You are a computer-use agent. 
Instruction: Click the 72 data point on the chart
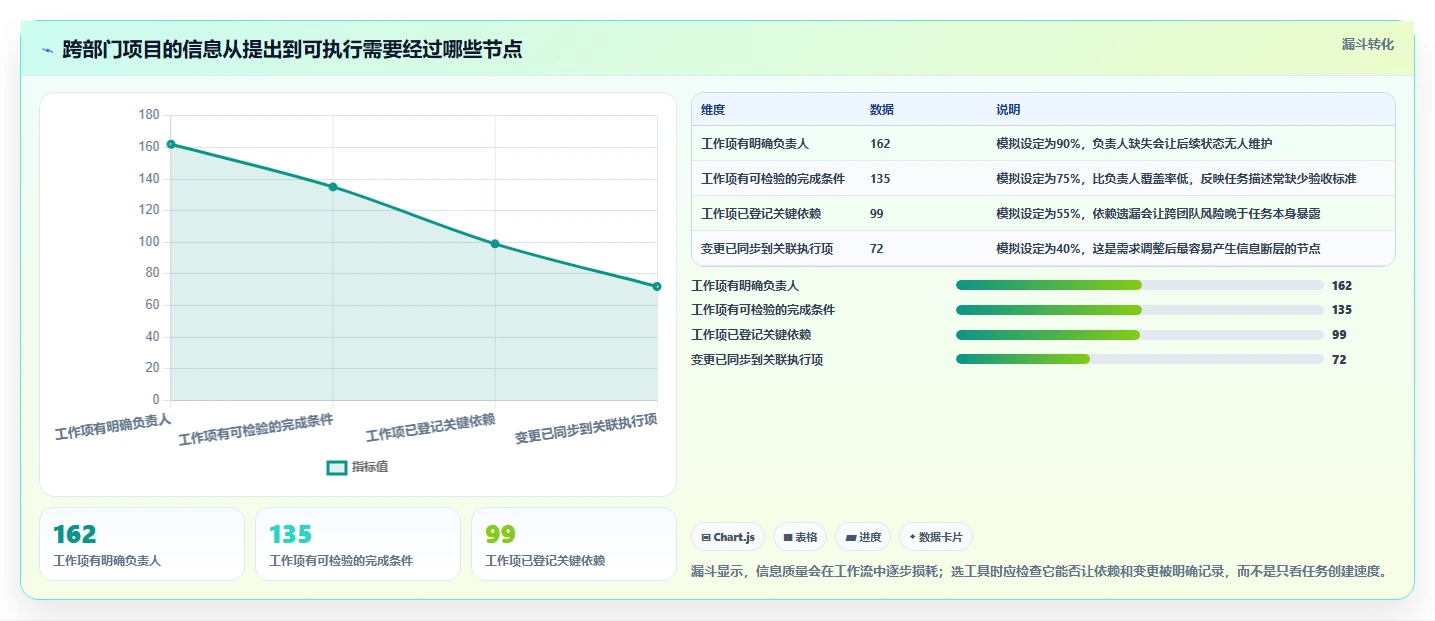coord(657,287)
